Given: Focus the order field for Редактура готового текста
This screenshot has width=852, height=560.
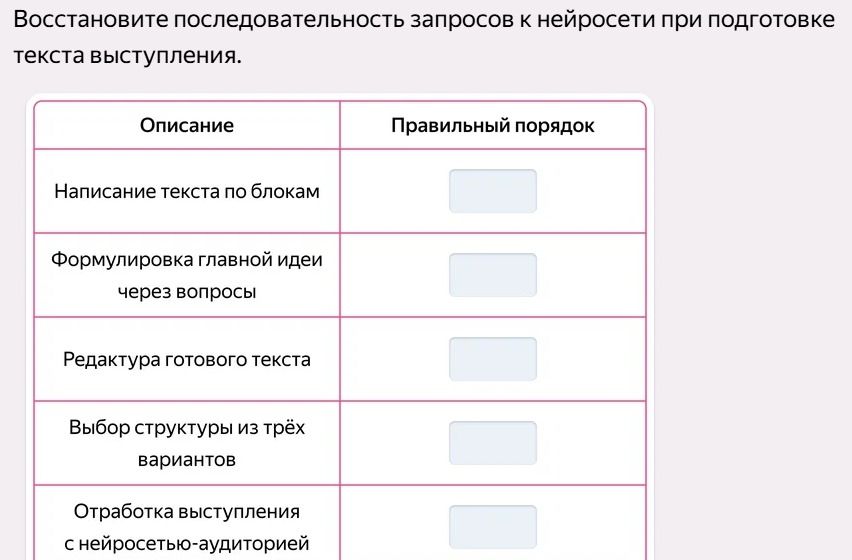Looking at the screenshot, I should 493,359.
